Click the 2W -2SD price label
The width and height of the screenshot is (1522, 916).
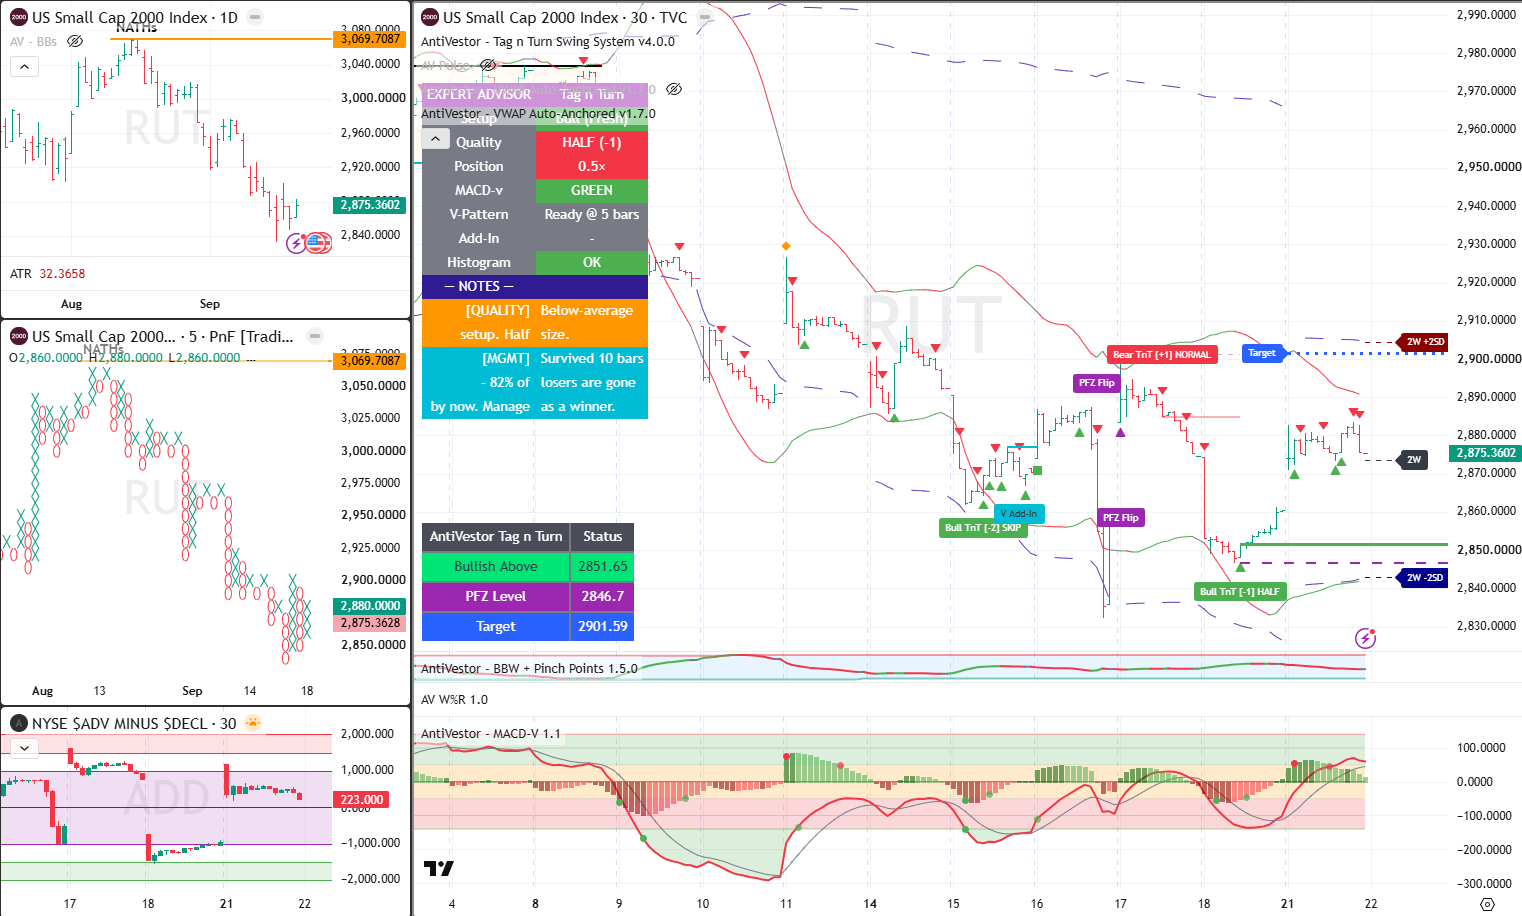(x=1424, y=577)
